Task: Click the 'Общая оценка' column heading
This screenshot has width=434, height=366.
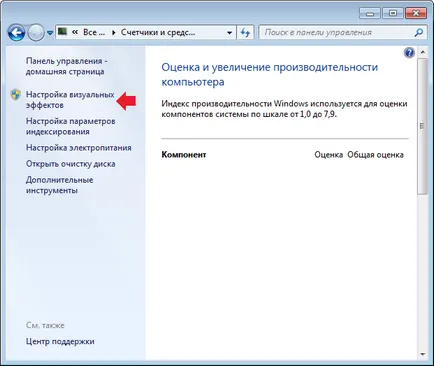Action: pyautogui.click(x=375, y=155)
